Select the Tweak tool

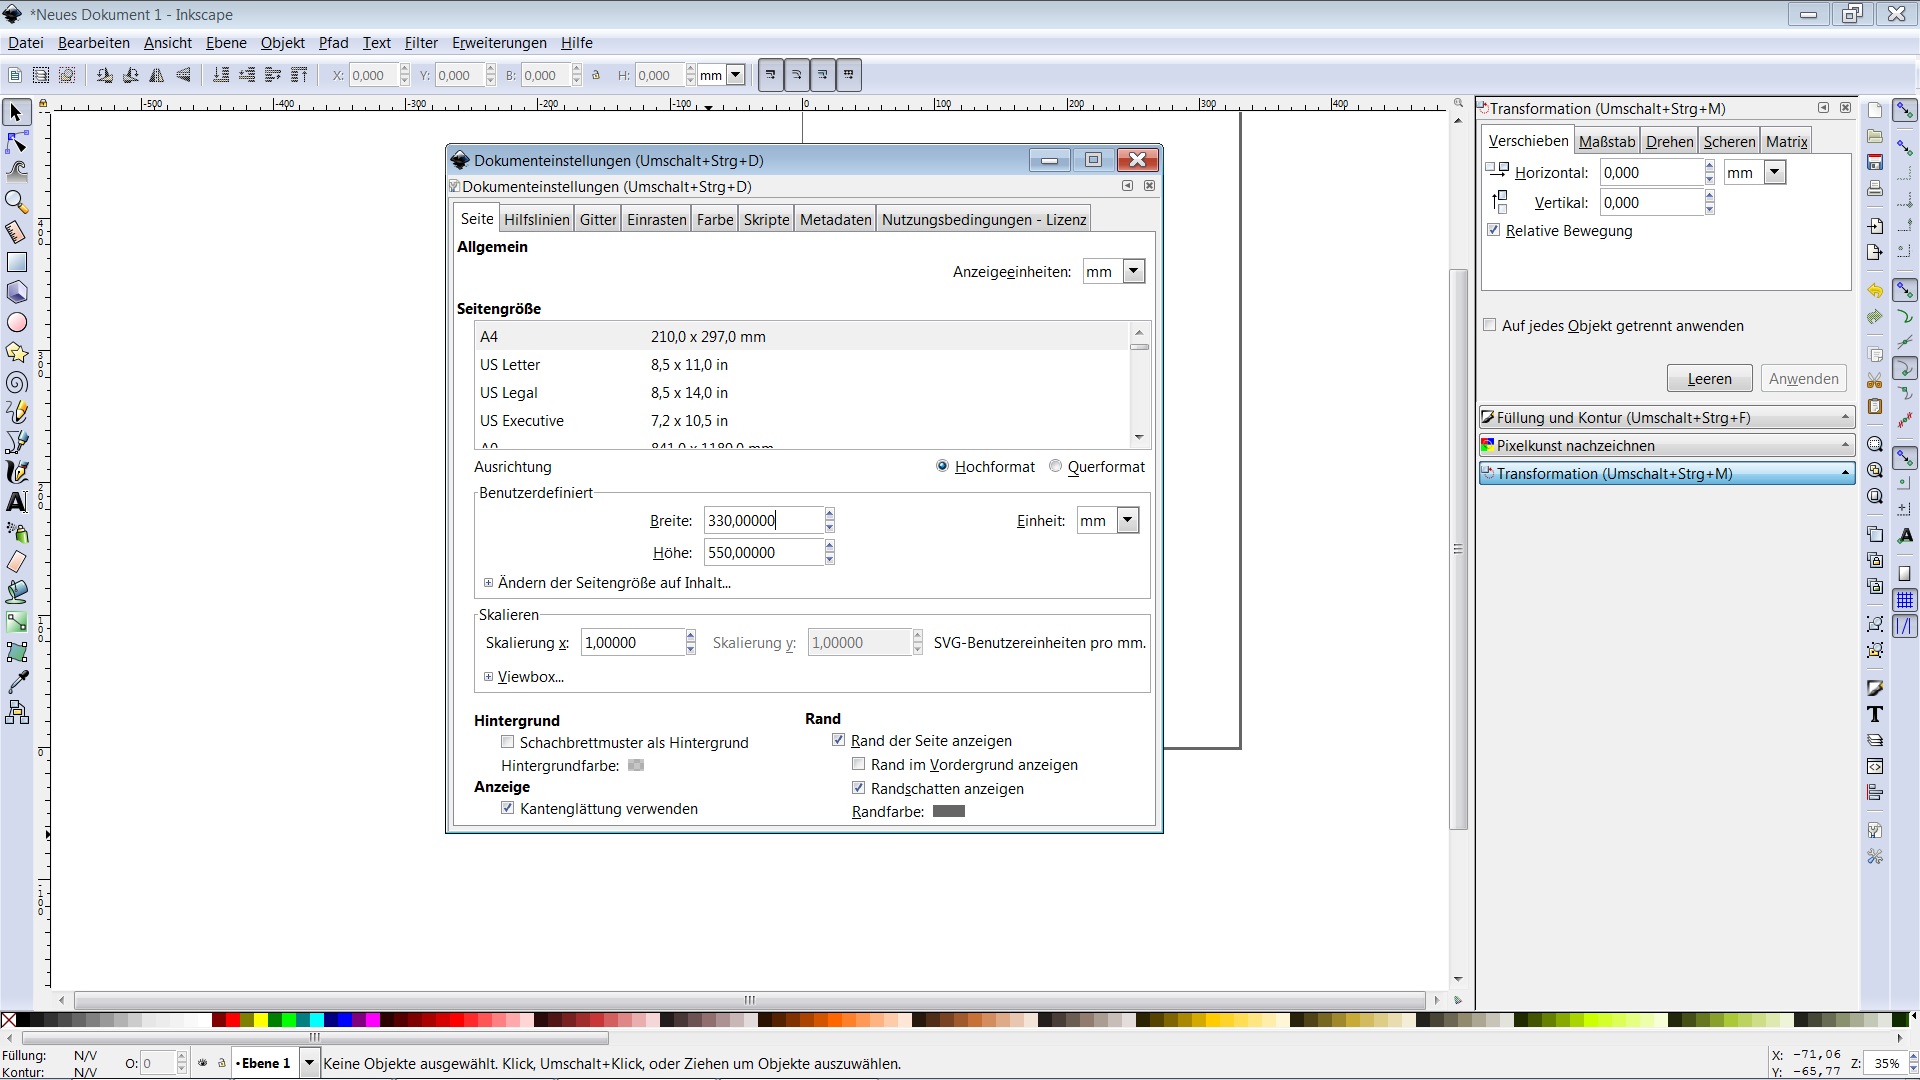pos(16,172)
